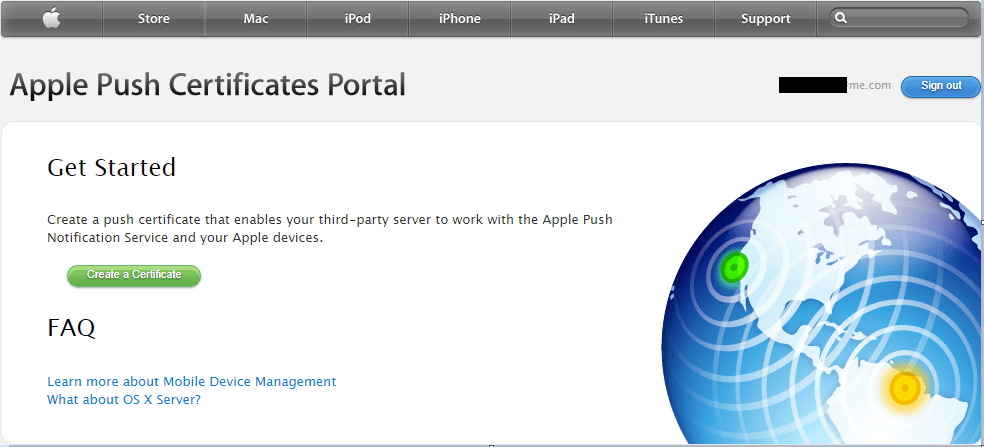The width and height of the screenshot is (984, 447).
Task: Select iPhone in the navigation bar
Action: tap(460, 18)
